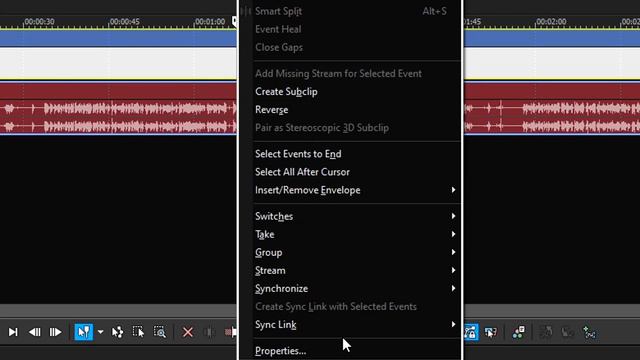The height and width of the screenshot is (360, 640).
Task: Click Create Sync Link with Selected Events
Action: 336,307
